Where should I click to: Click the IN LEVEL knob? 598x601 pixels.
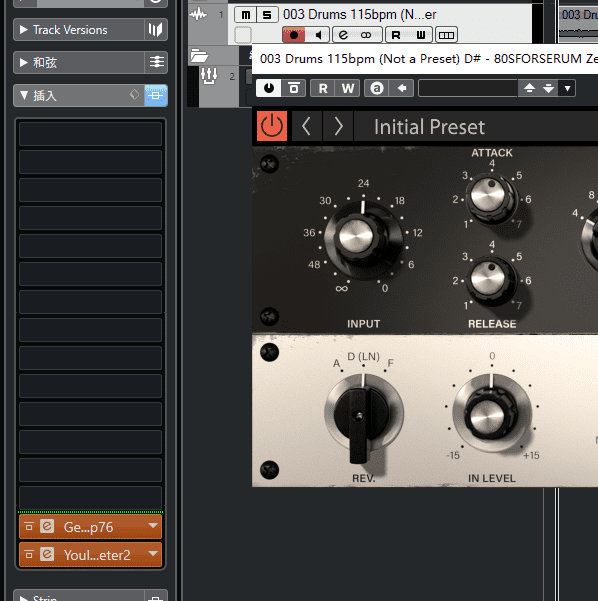(491, 413)
